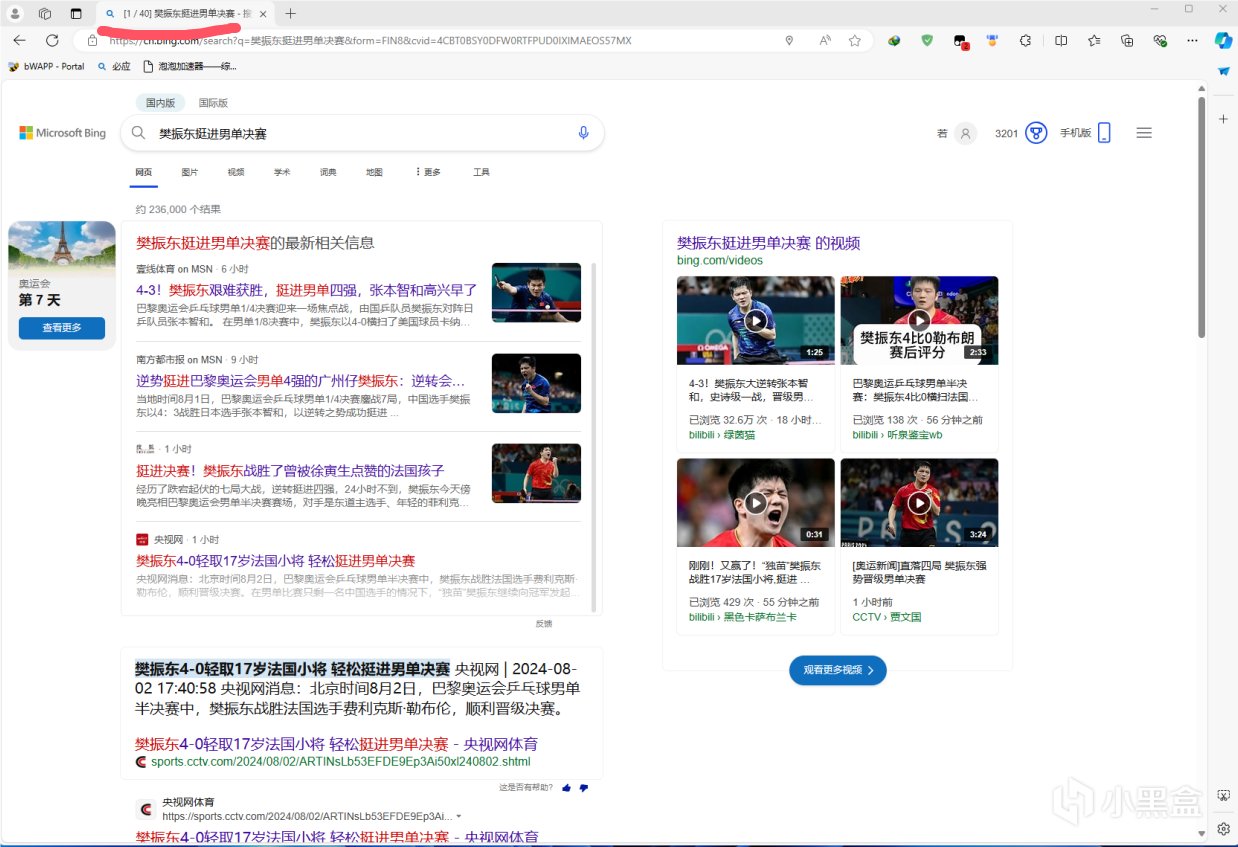Open the Bing hamburger menu
Screen dimensions: 1238x847
1144,133
